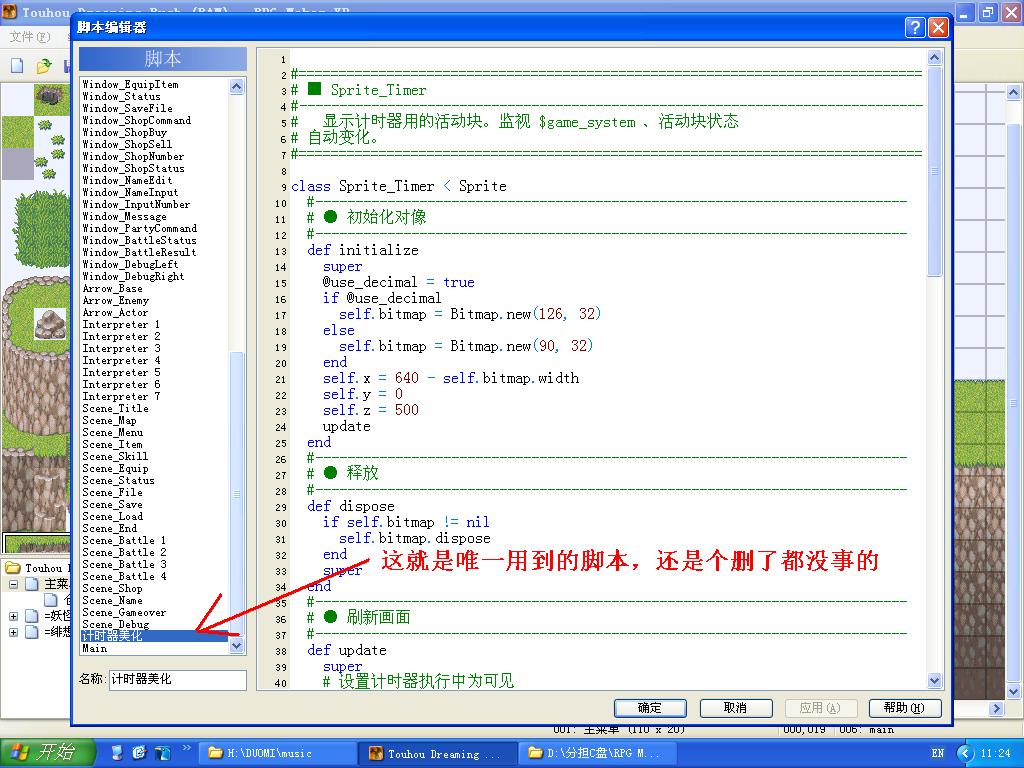Click the 帮助(H) button
Screen dimensions: 1024x768
click(x=905, y=708)
